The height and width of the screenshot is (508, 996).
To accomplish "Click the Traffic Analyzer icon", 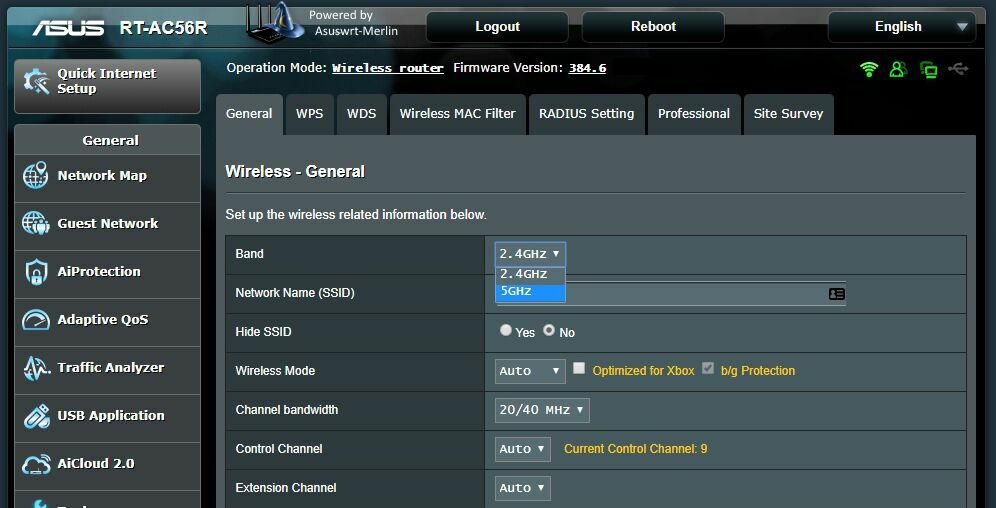I will 36,368.
